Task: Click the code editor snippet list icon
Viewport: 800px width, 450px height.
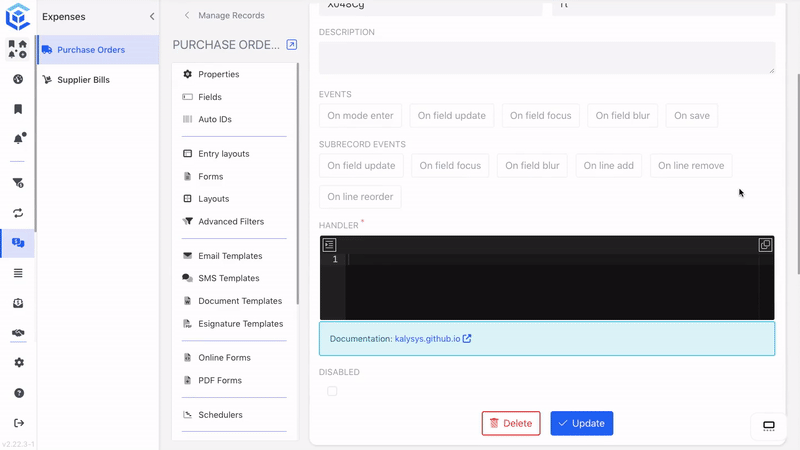Action: coord(329,245)
